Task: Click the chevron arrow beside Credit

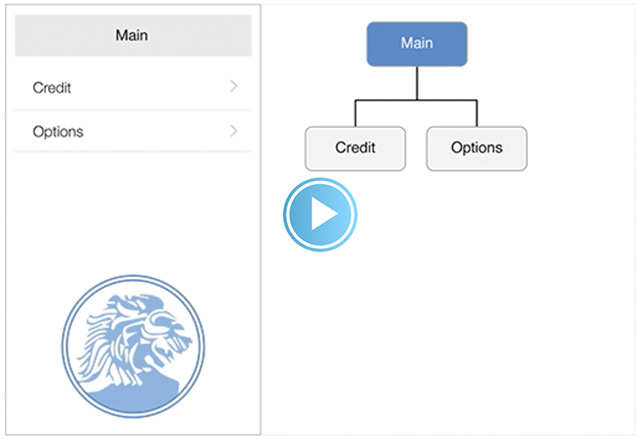Action: (x=234, y=86)
